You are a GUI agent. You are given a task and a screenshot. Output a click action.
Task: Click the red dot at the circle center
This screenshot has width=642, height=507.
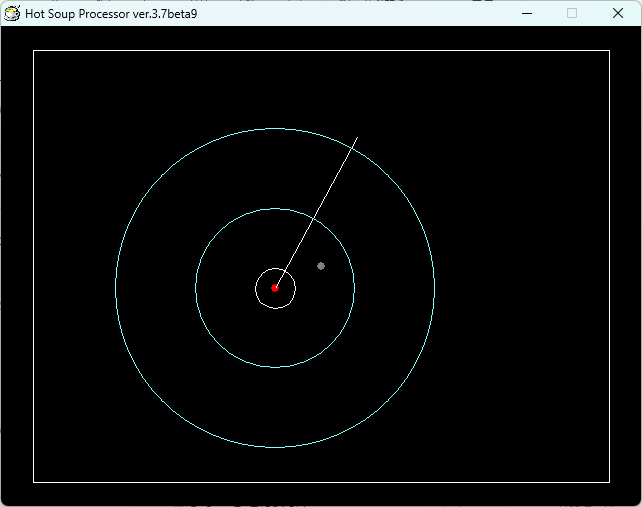pos(275,288)
